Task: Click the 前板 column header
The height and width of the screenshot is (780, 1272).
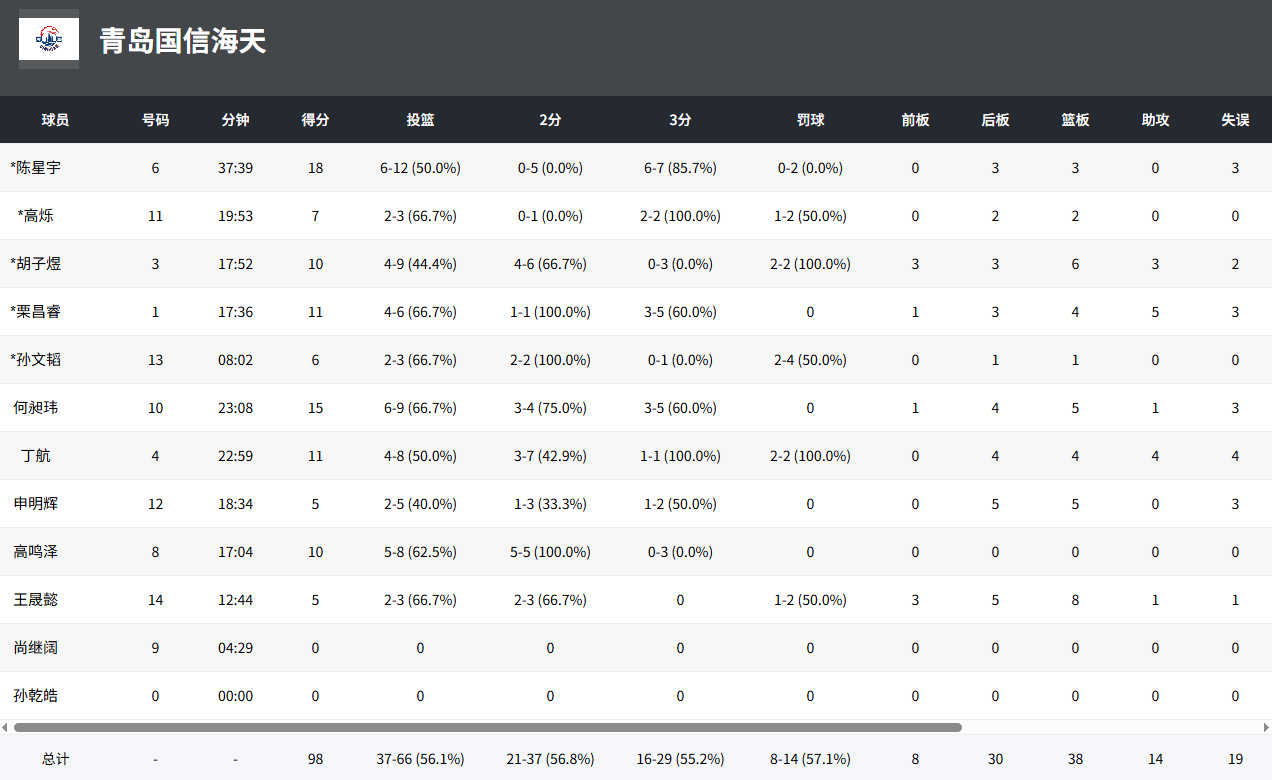Action: (915, 120)
